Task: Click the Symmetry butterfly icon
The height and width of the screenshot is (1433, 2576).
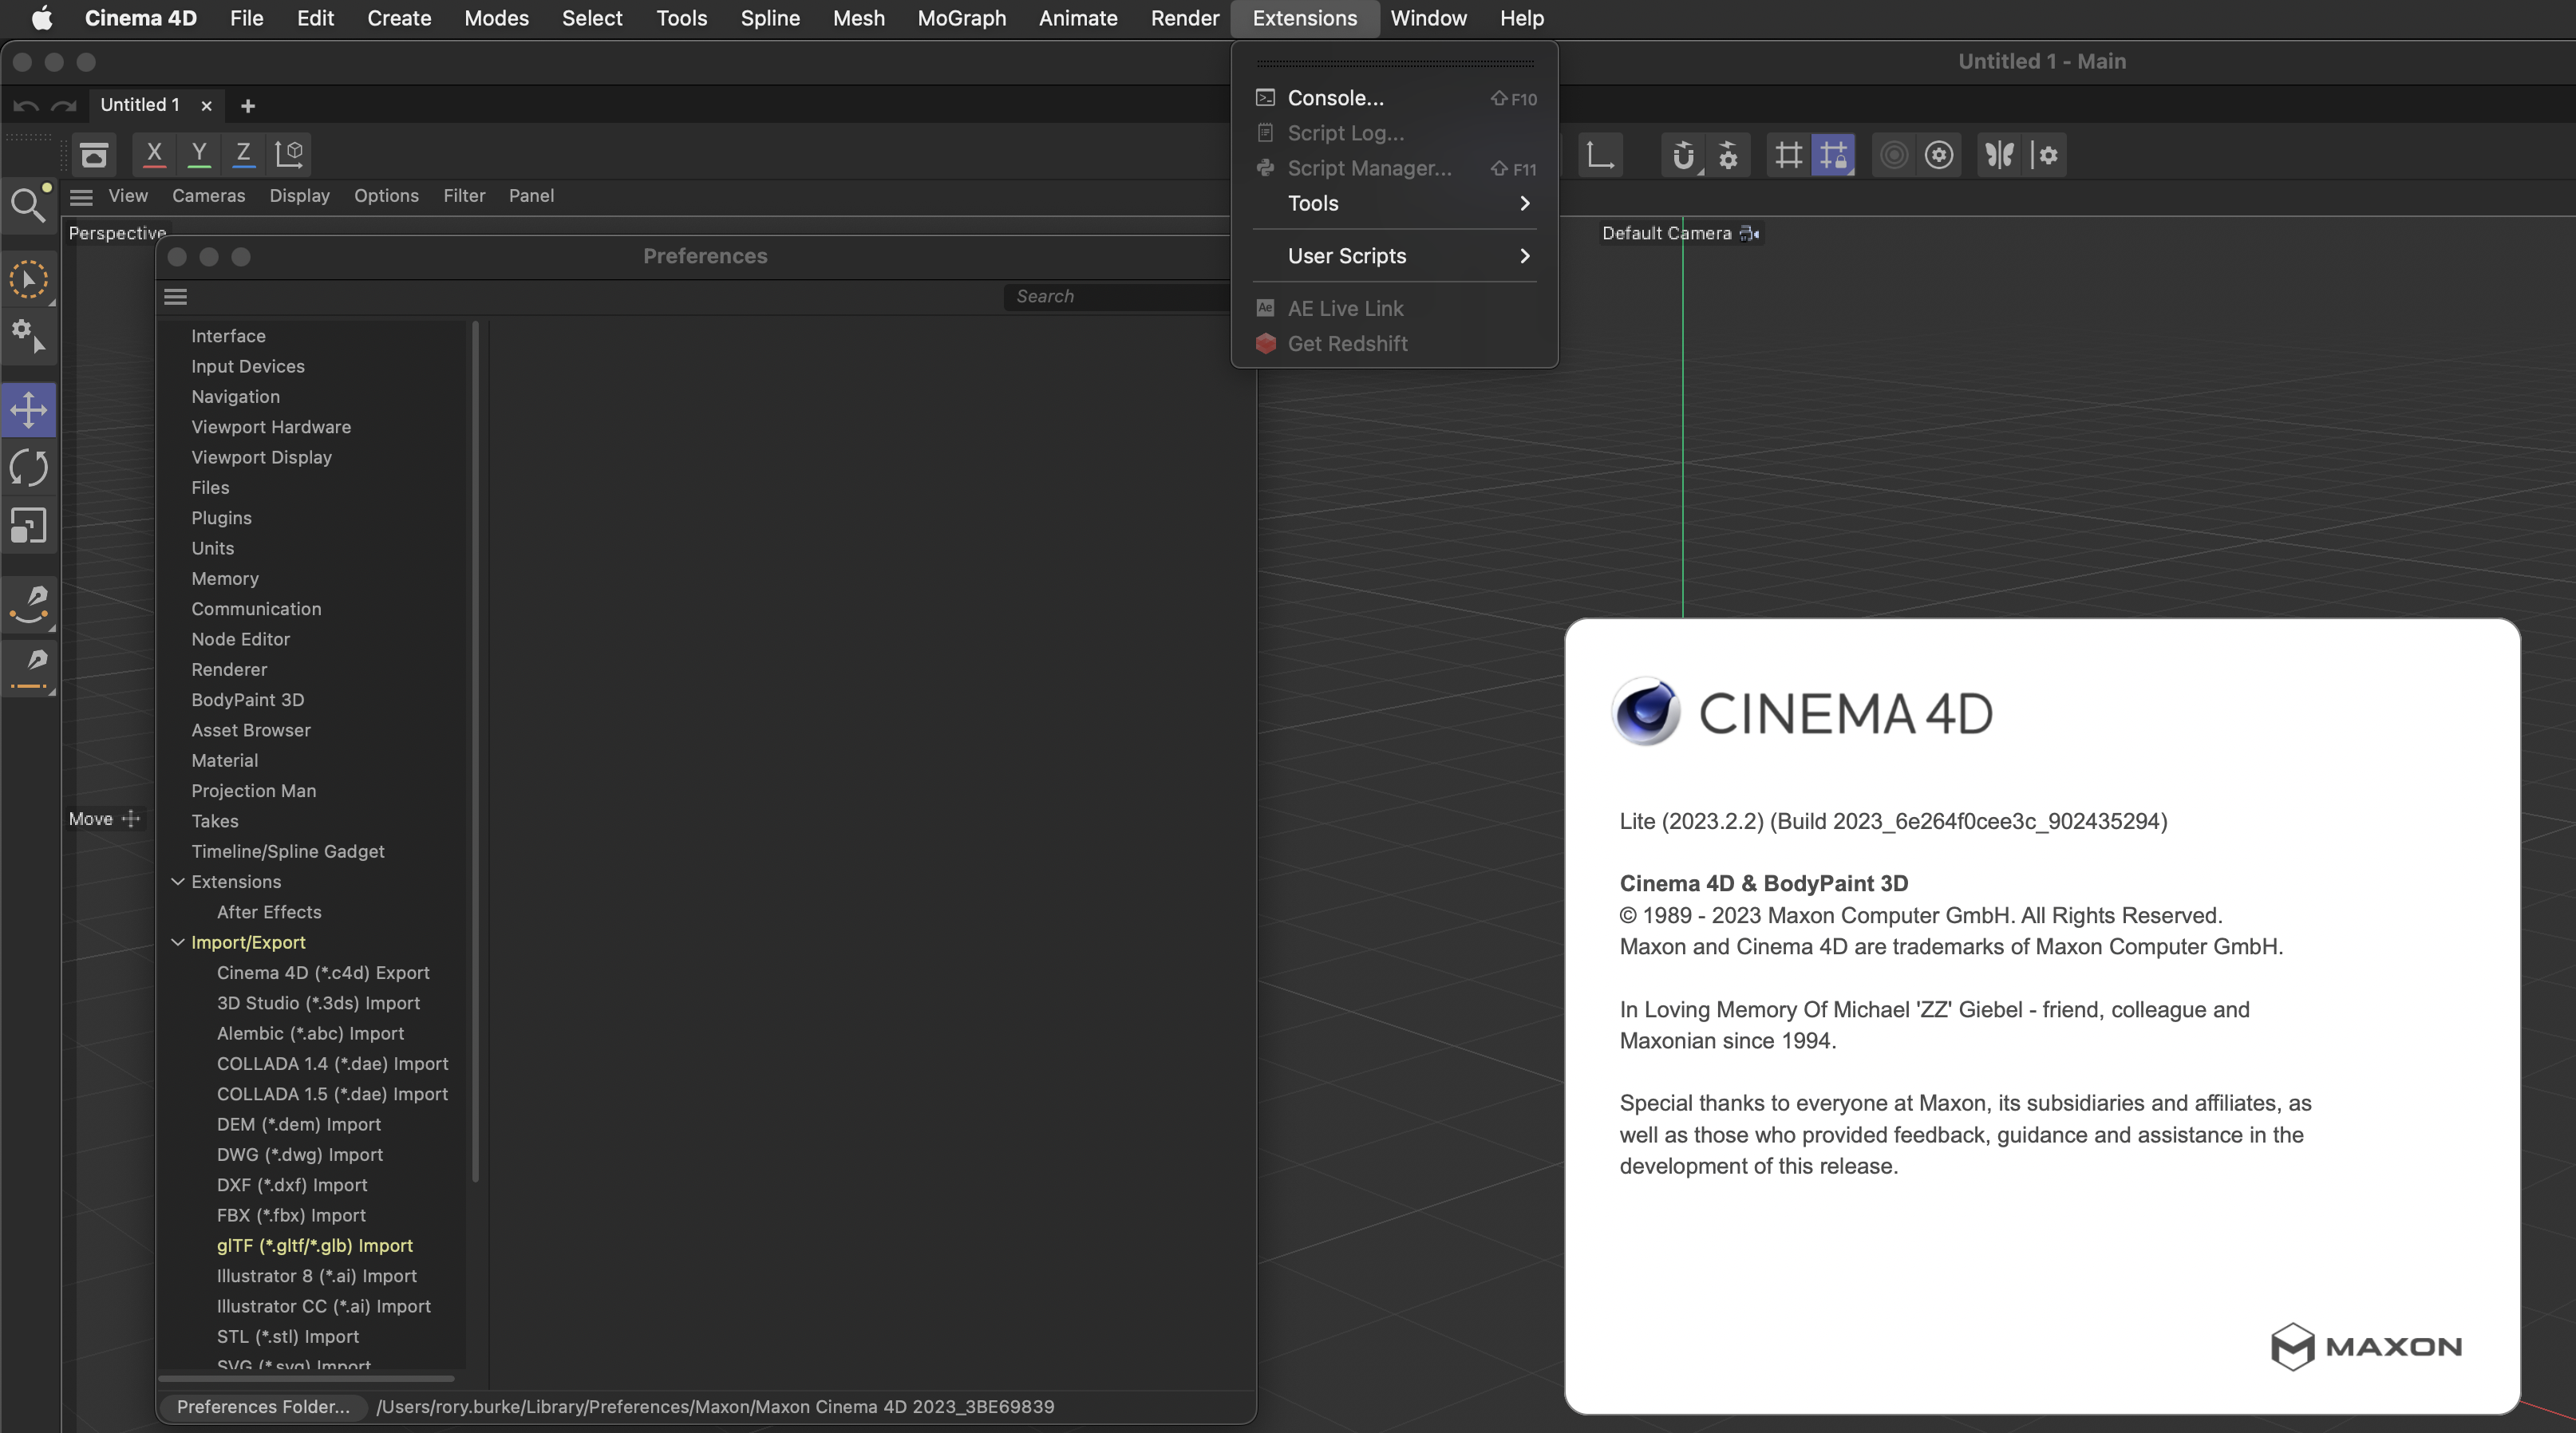Action: (x=1999, y=155)
